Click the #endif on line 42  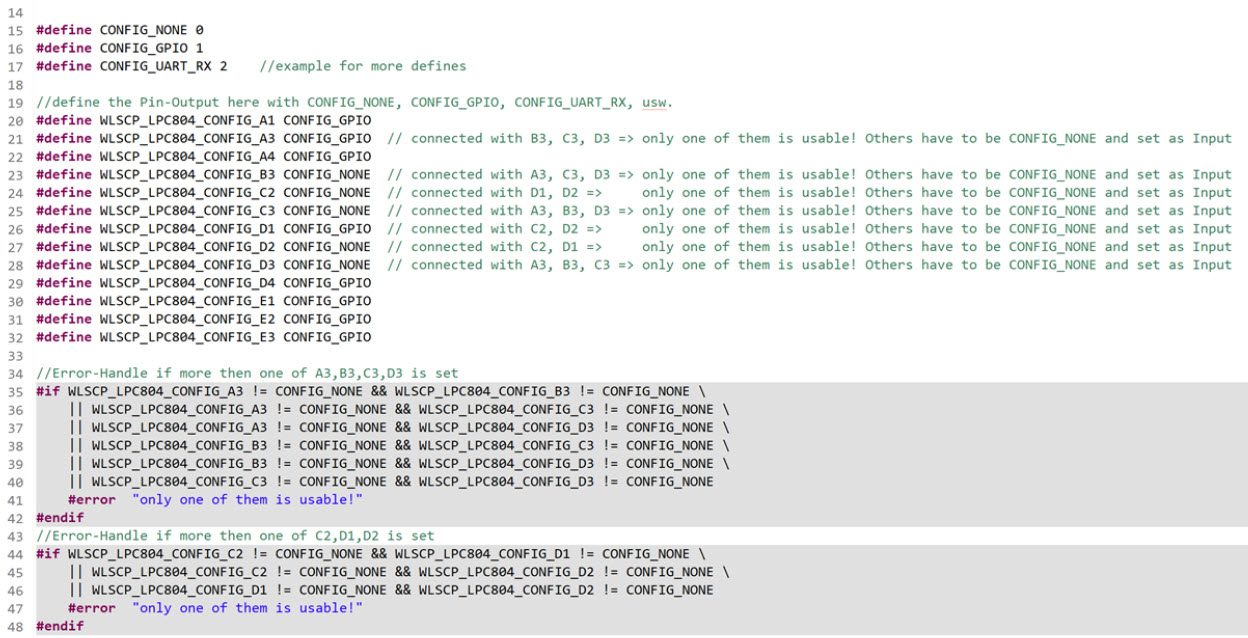(x=60, y=517)
